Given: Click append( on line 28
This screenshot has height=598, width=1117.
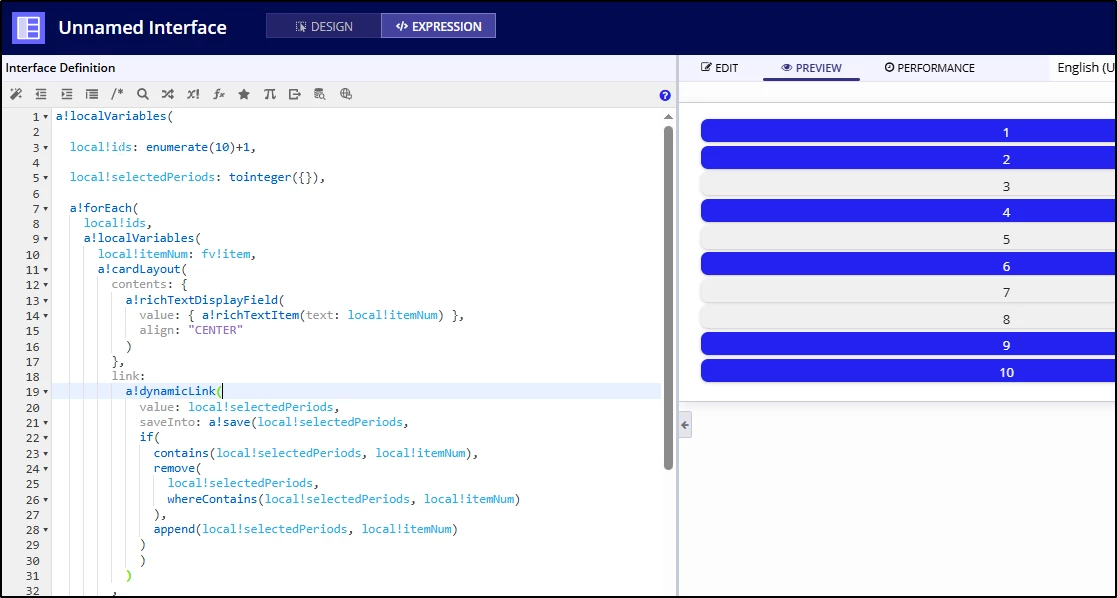Looking at the screenshot, I should point(178,530).
